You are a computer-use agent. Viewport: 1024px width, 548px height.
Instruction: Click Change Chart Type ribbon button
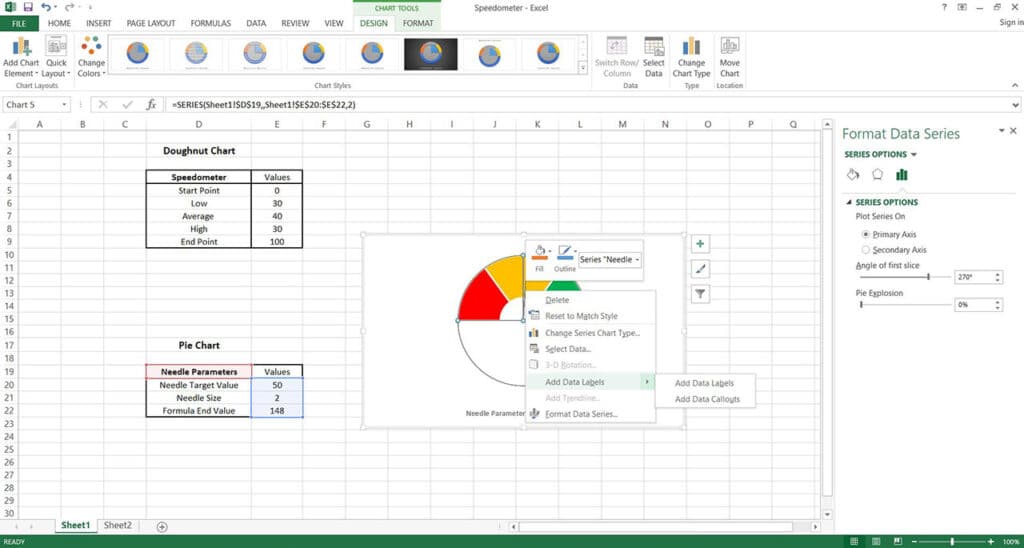coord(691,57)
